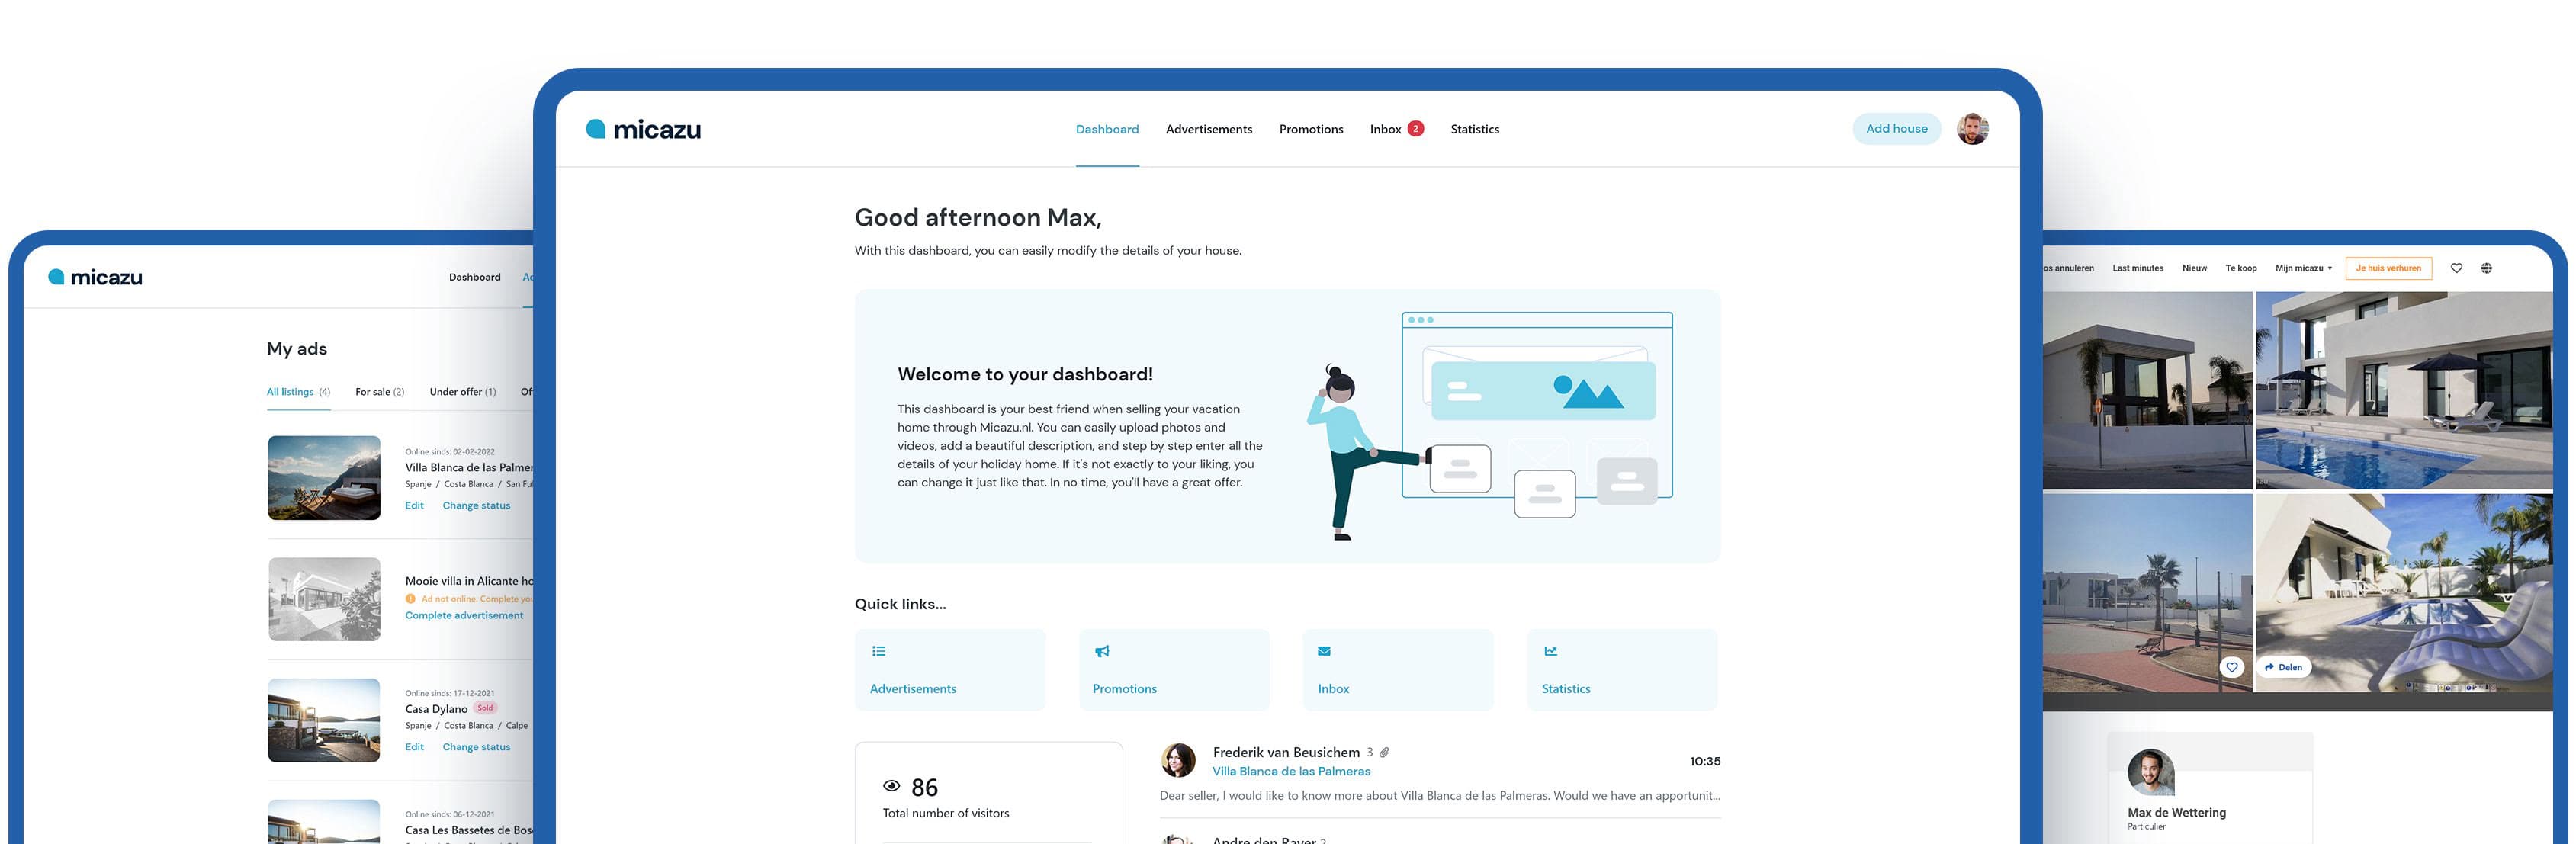Open the Advertisements tab in the top navigation
The height and width of the screenshot is (844, 2576).
(1208, 129)
